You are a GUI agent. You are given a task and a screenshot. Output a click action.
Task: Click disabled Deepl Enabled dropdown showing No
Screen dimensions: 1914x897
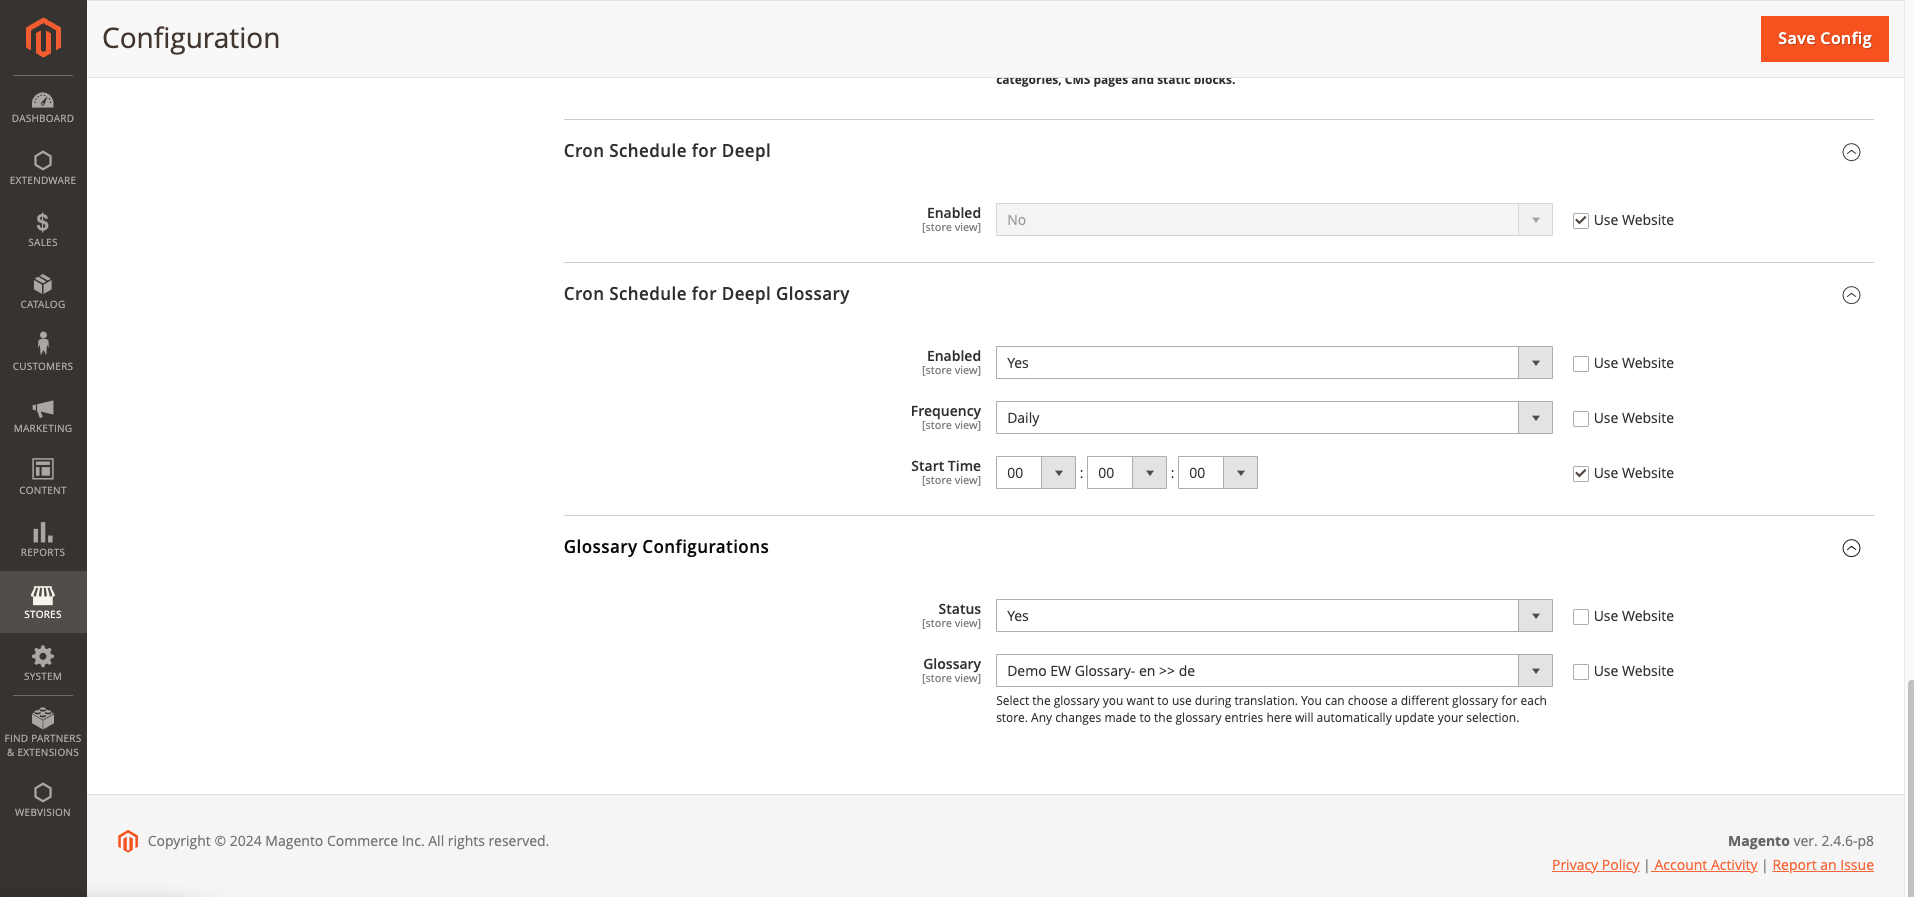pyautogui.click(x=1274, y=220)
